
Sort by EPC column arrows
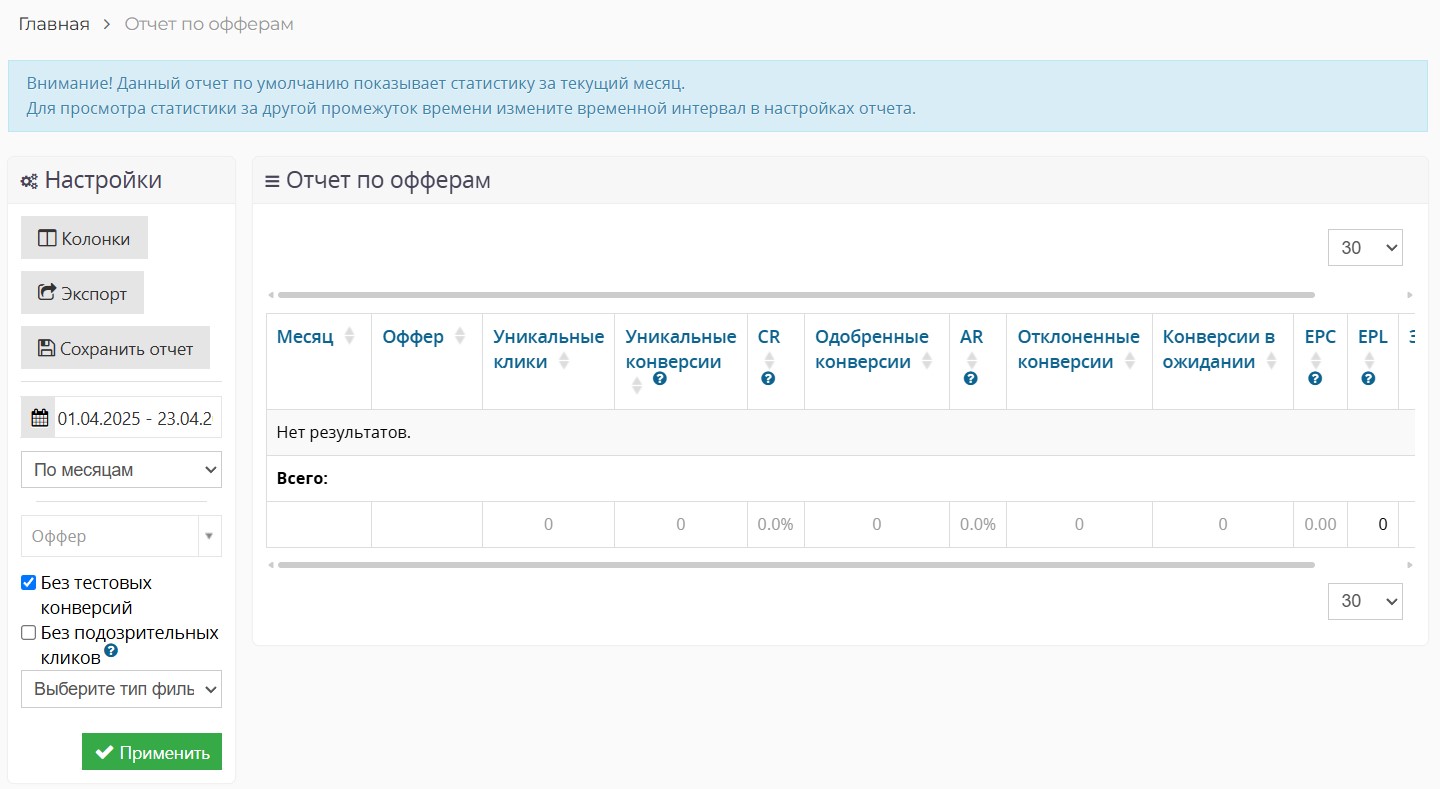click(x=1316, y=361)
